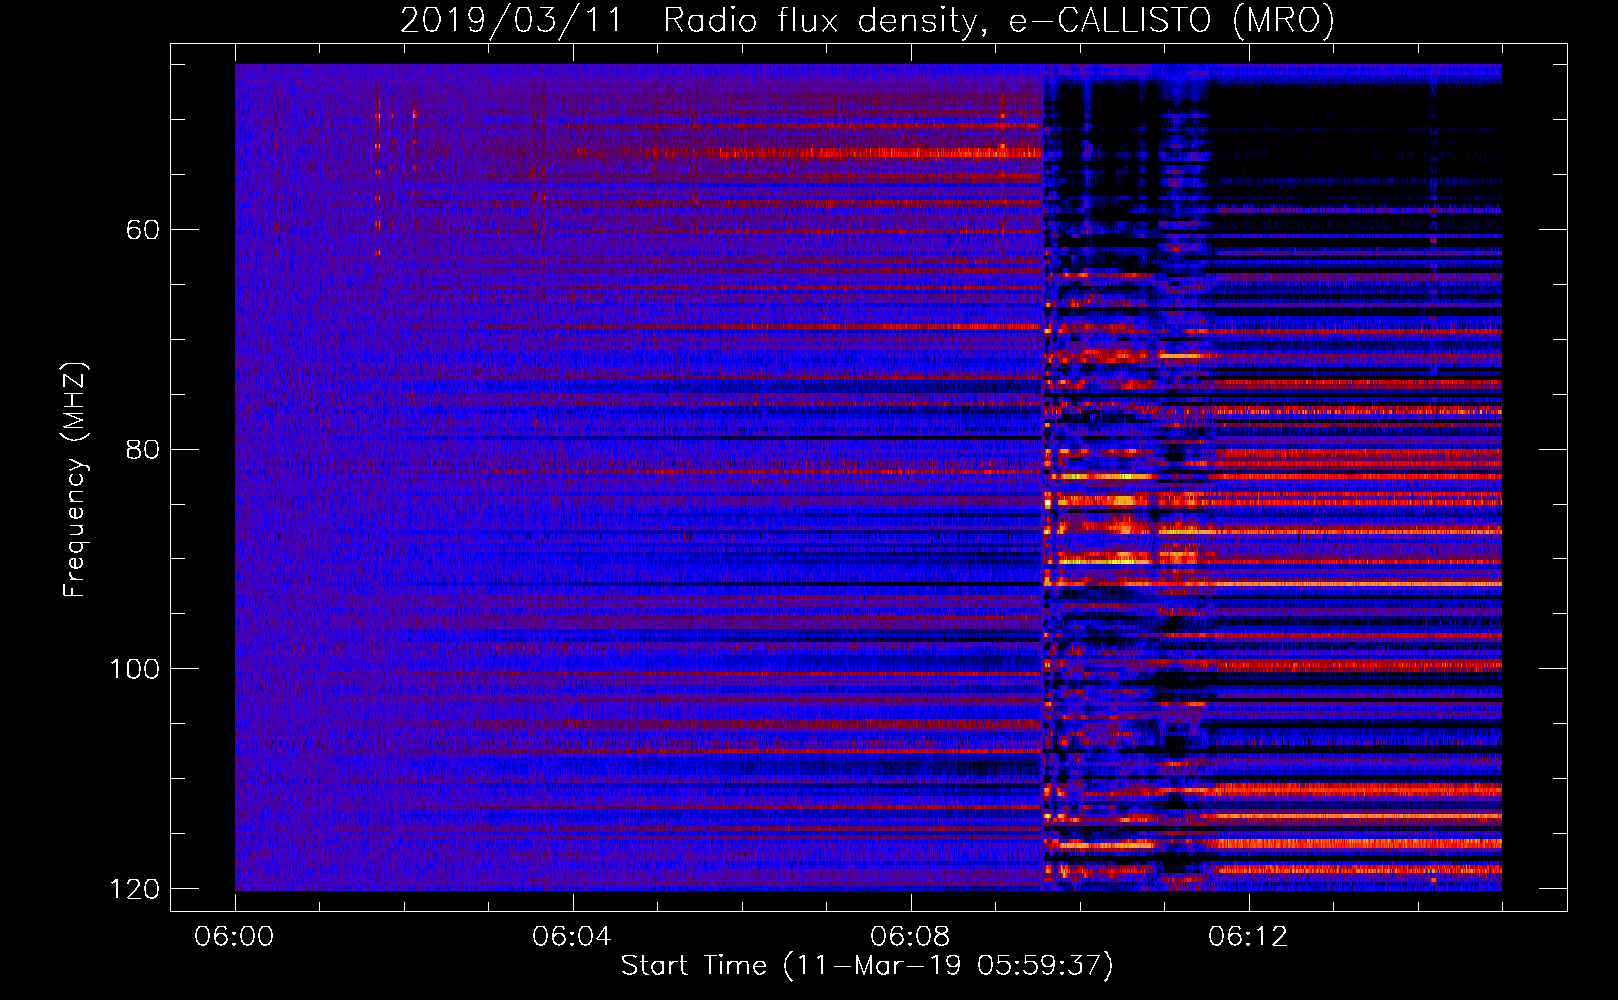
Task: Click the 06:08 time tick label
Action: click(910, 937)
